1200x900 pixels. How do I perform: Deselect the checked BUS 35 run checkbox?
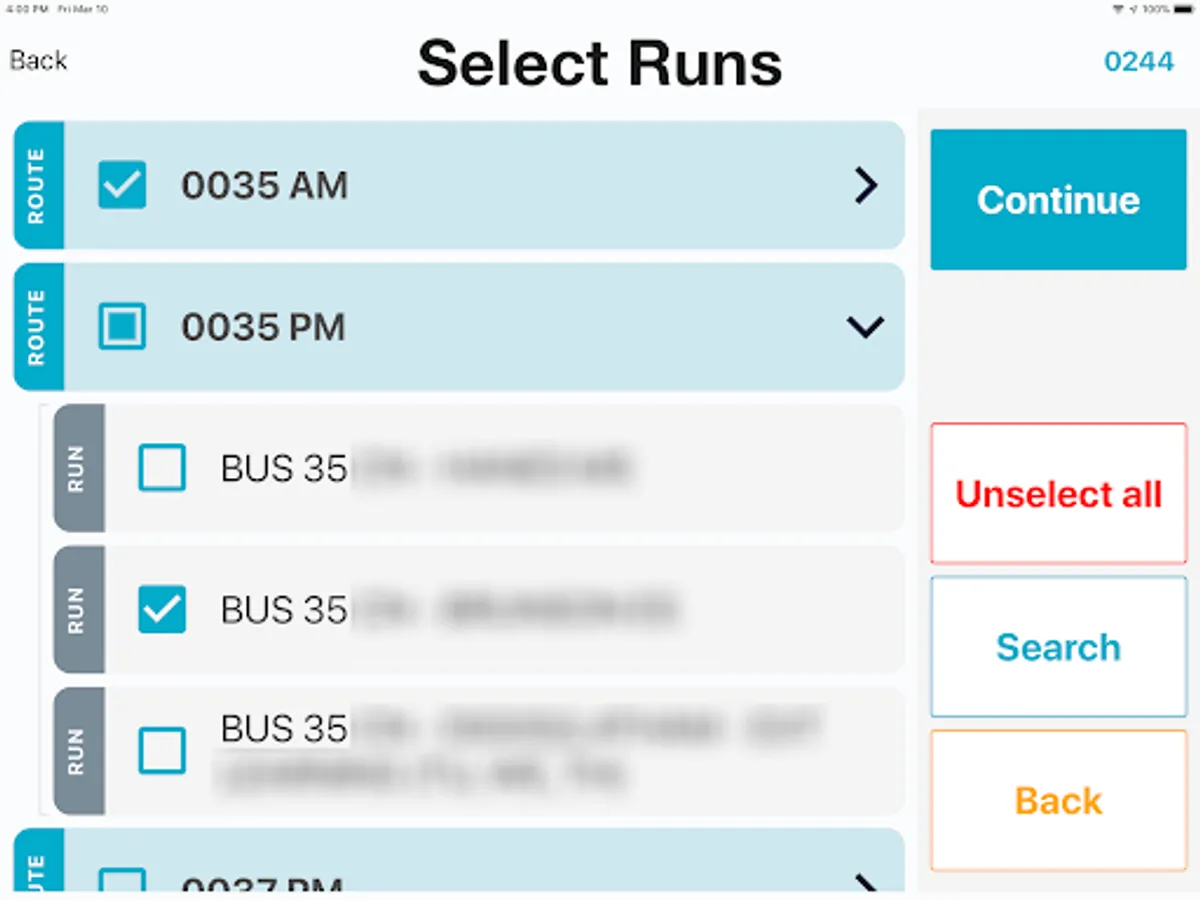pos(162,610)
